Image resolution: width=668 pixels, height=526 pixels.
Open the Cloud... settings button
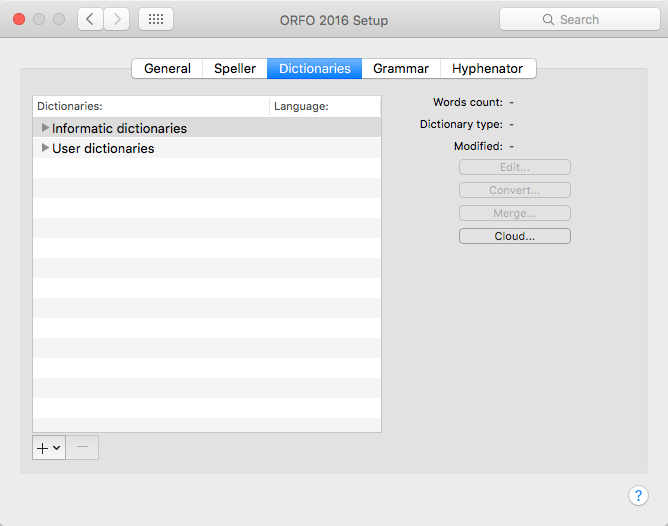pos(515,236)
